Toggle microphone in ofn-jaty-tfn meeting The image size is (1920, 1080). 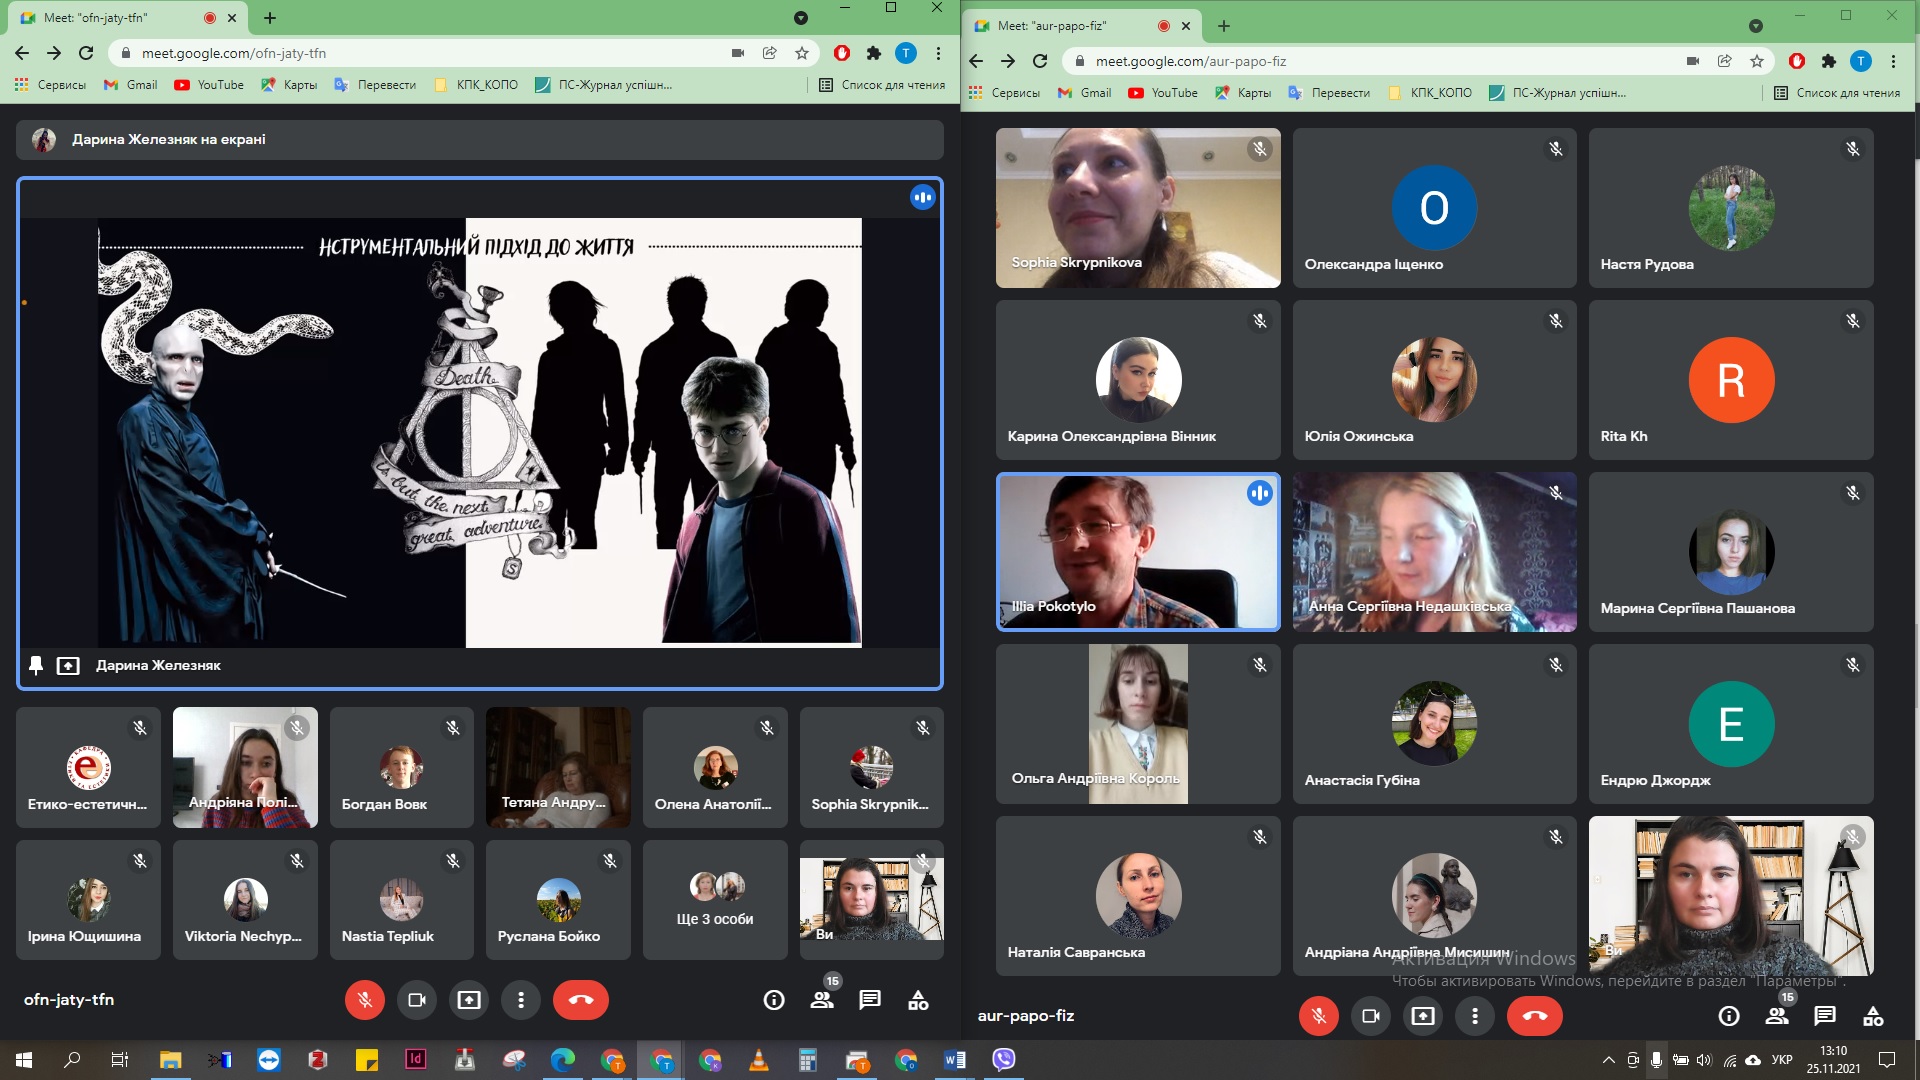pos(365,1000)
